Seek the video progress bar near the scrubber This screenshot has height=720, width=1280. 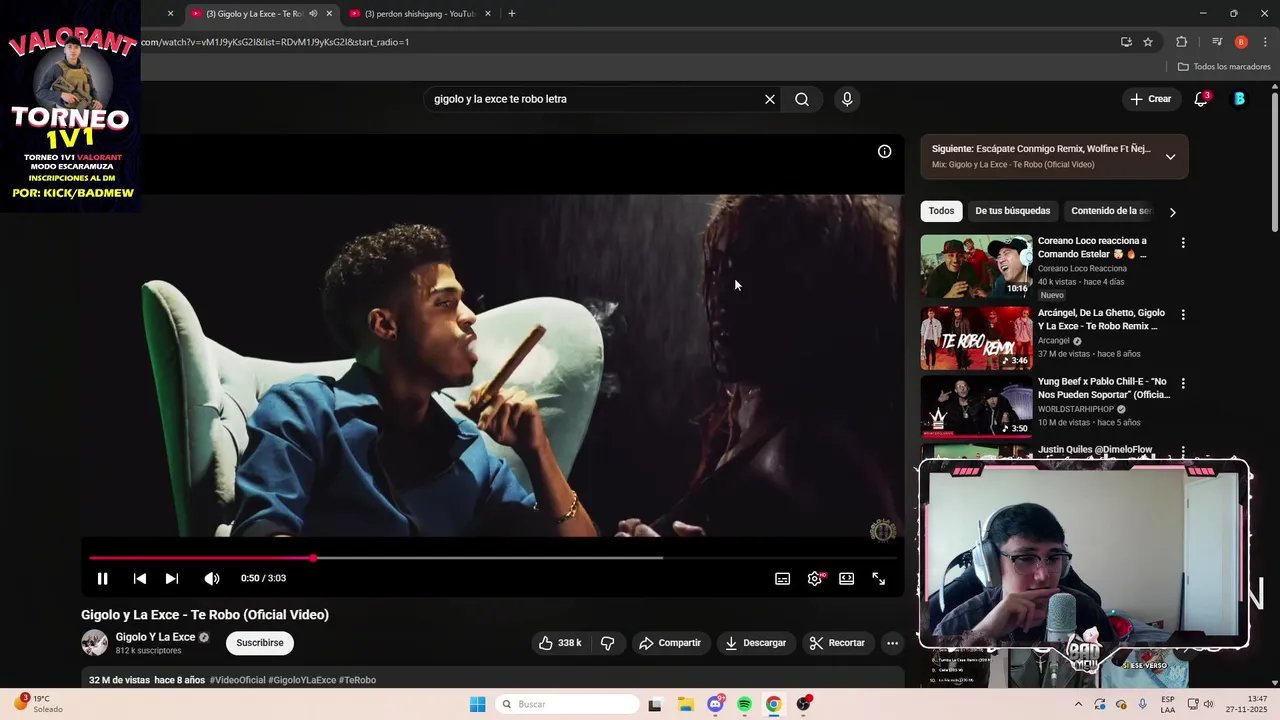point(313,557)
